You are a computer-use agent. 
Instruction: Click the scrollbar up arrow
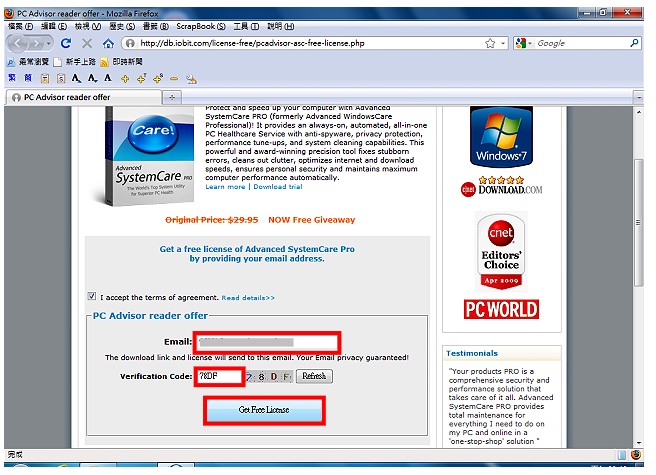tap(638, 112)
